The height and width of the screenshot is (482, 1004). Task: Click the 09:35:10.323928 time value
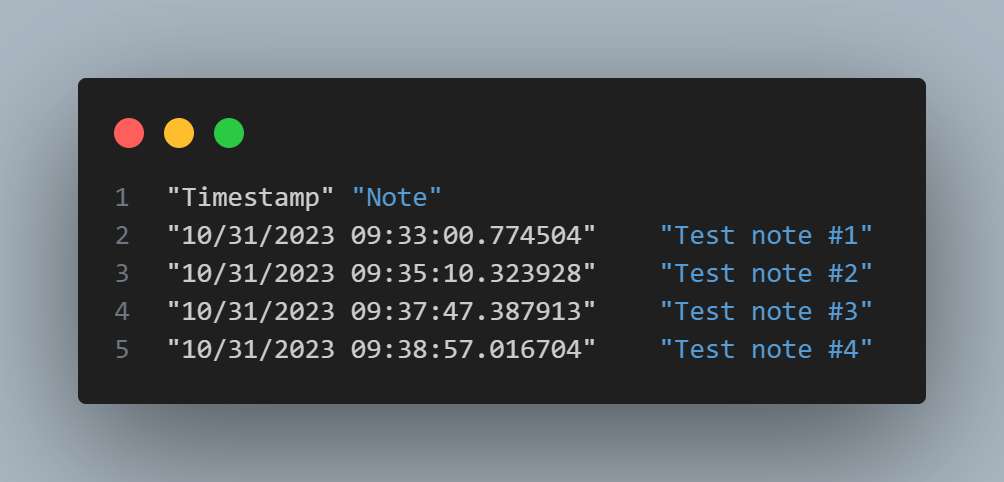(x=467, y=274)
